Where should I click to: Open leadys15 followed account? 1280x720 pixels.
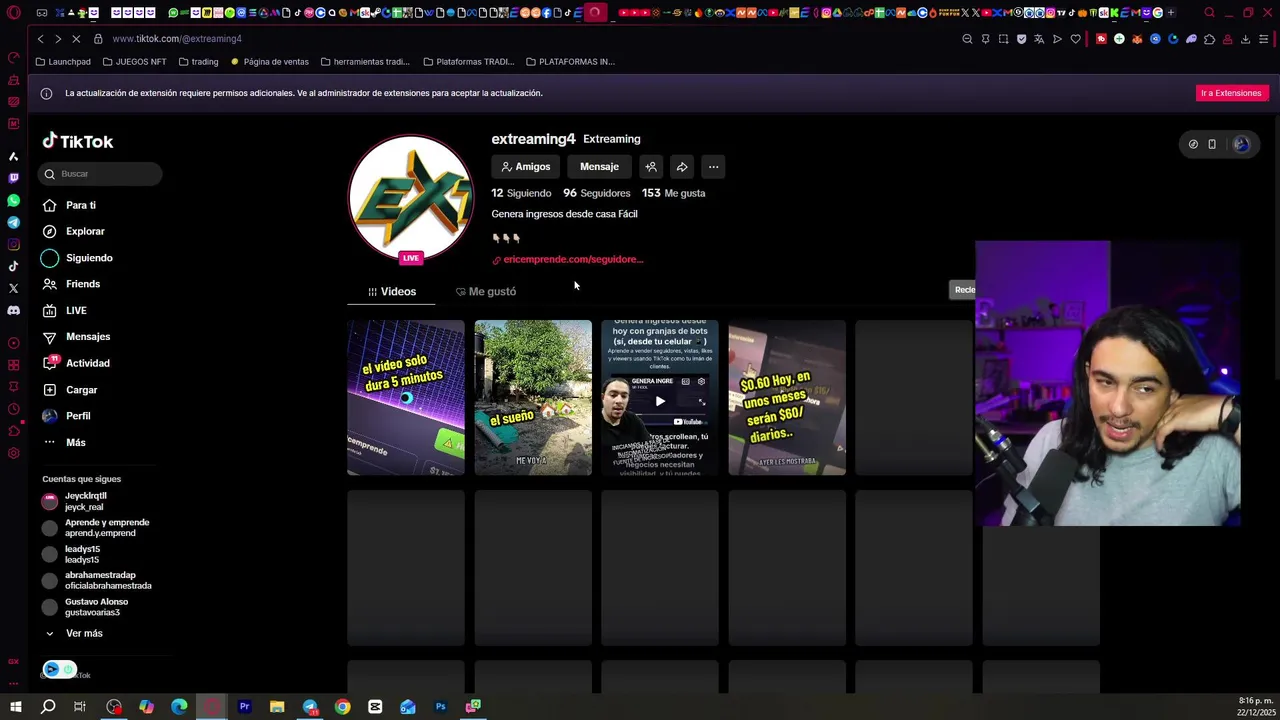coord(72,554)
